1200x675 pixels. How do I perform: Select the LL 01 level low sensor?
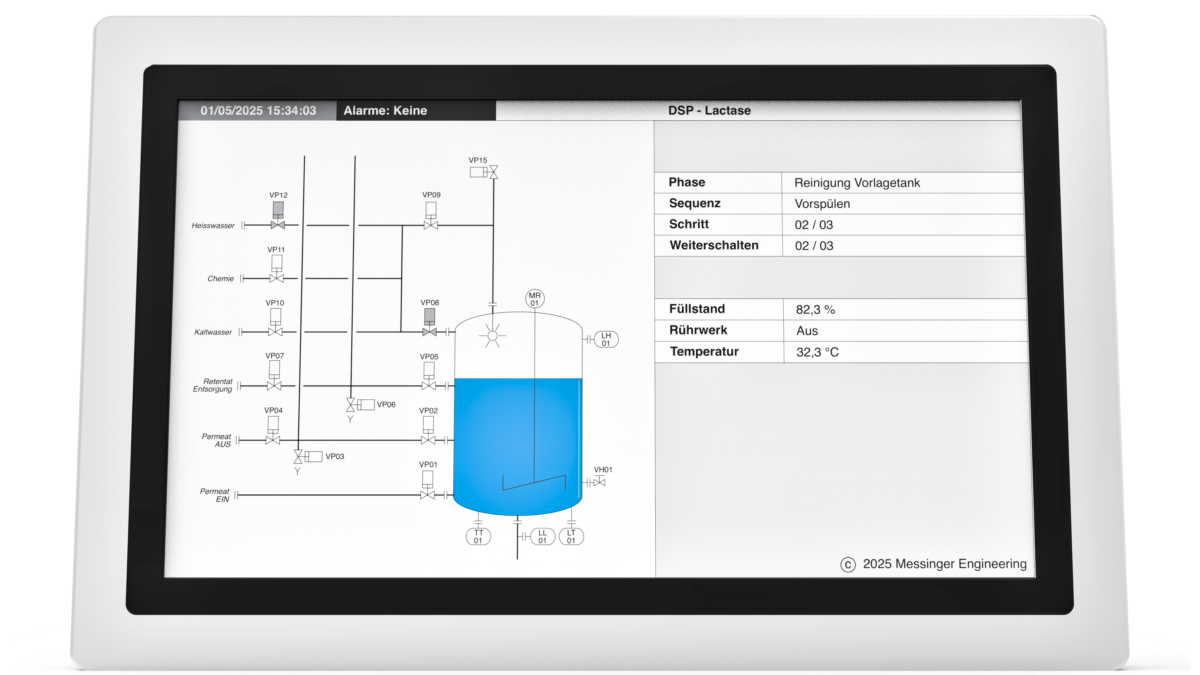click(x=541, y=536)
